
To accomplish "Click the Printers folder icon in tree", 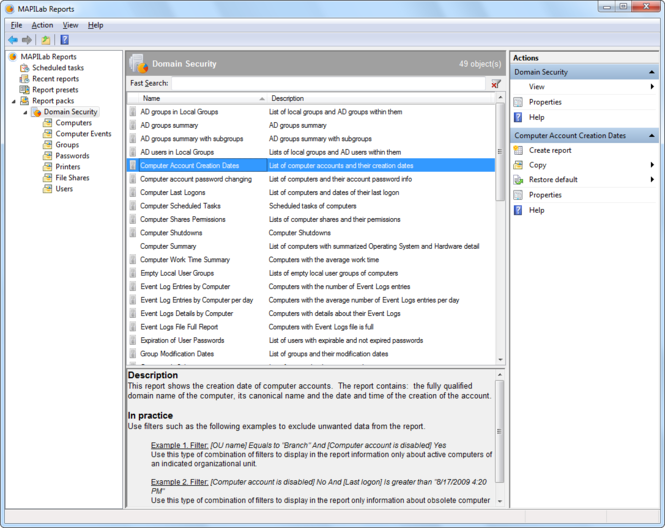I will point(48,167).
